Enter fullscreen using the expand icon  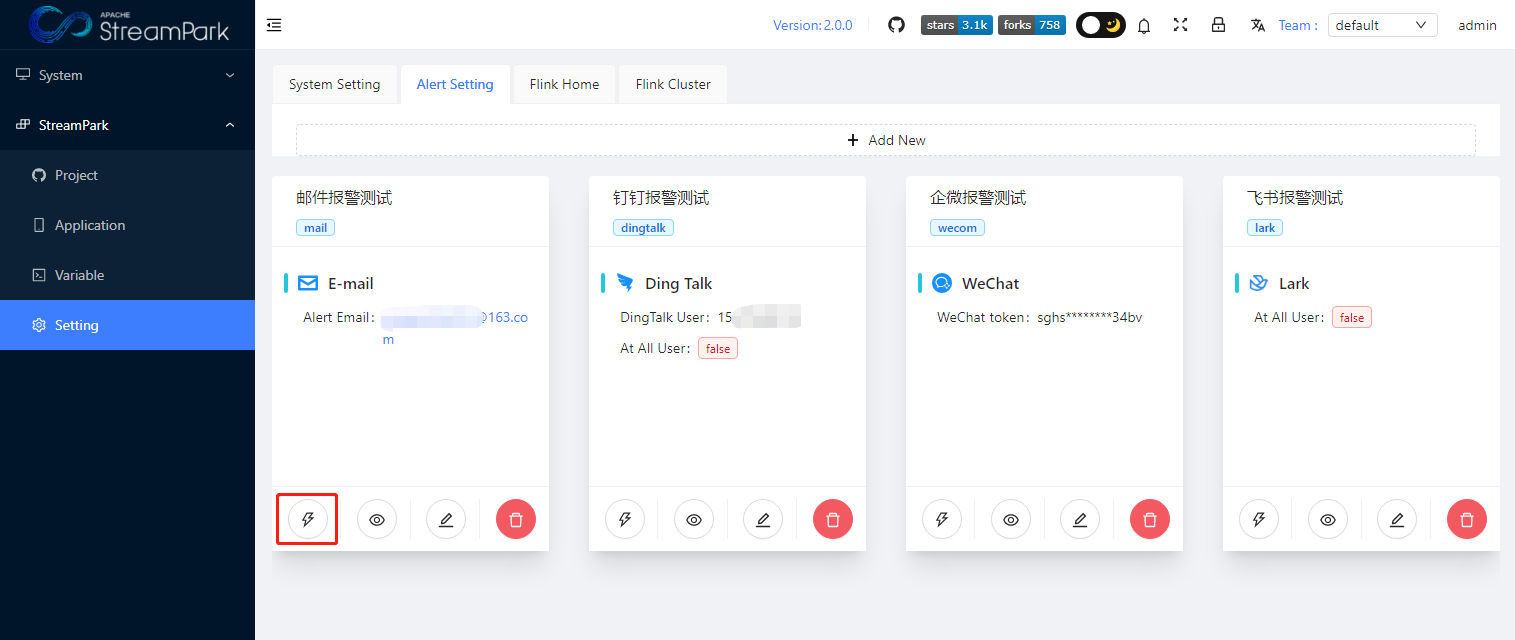(1181, 25)
